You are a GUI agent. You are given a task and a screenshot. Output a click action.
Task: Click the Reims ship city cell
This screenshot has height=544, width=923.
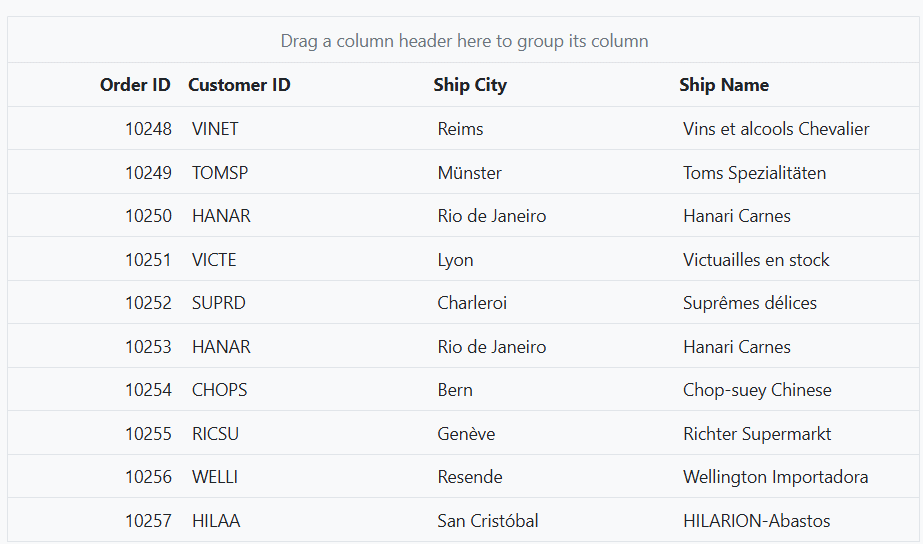click(x=460, y=129)
